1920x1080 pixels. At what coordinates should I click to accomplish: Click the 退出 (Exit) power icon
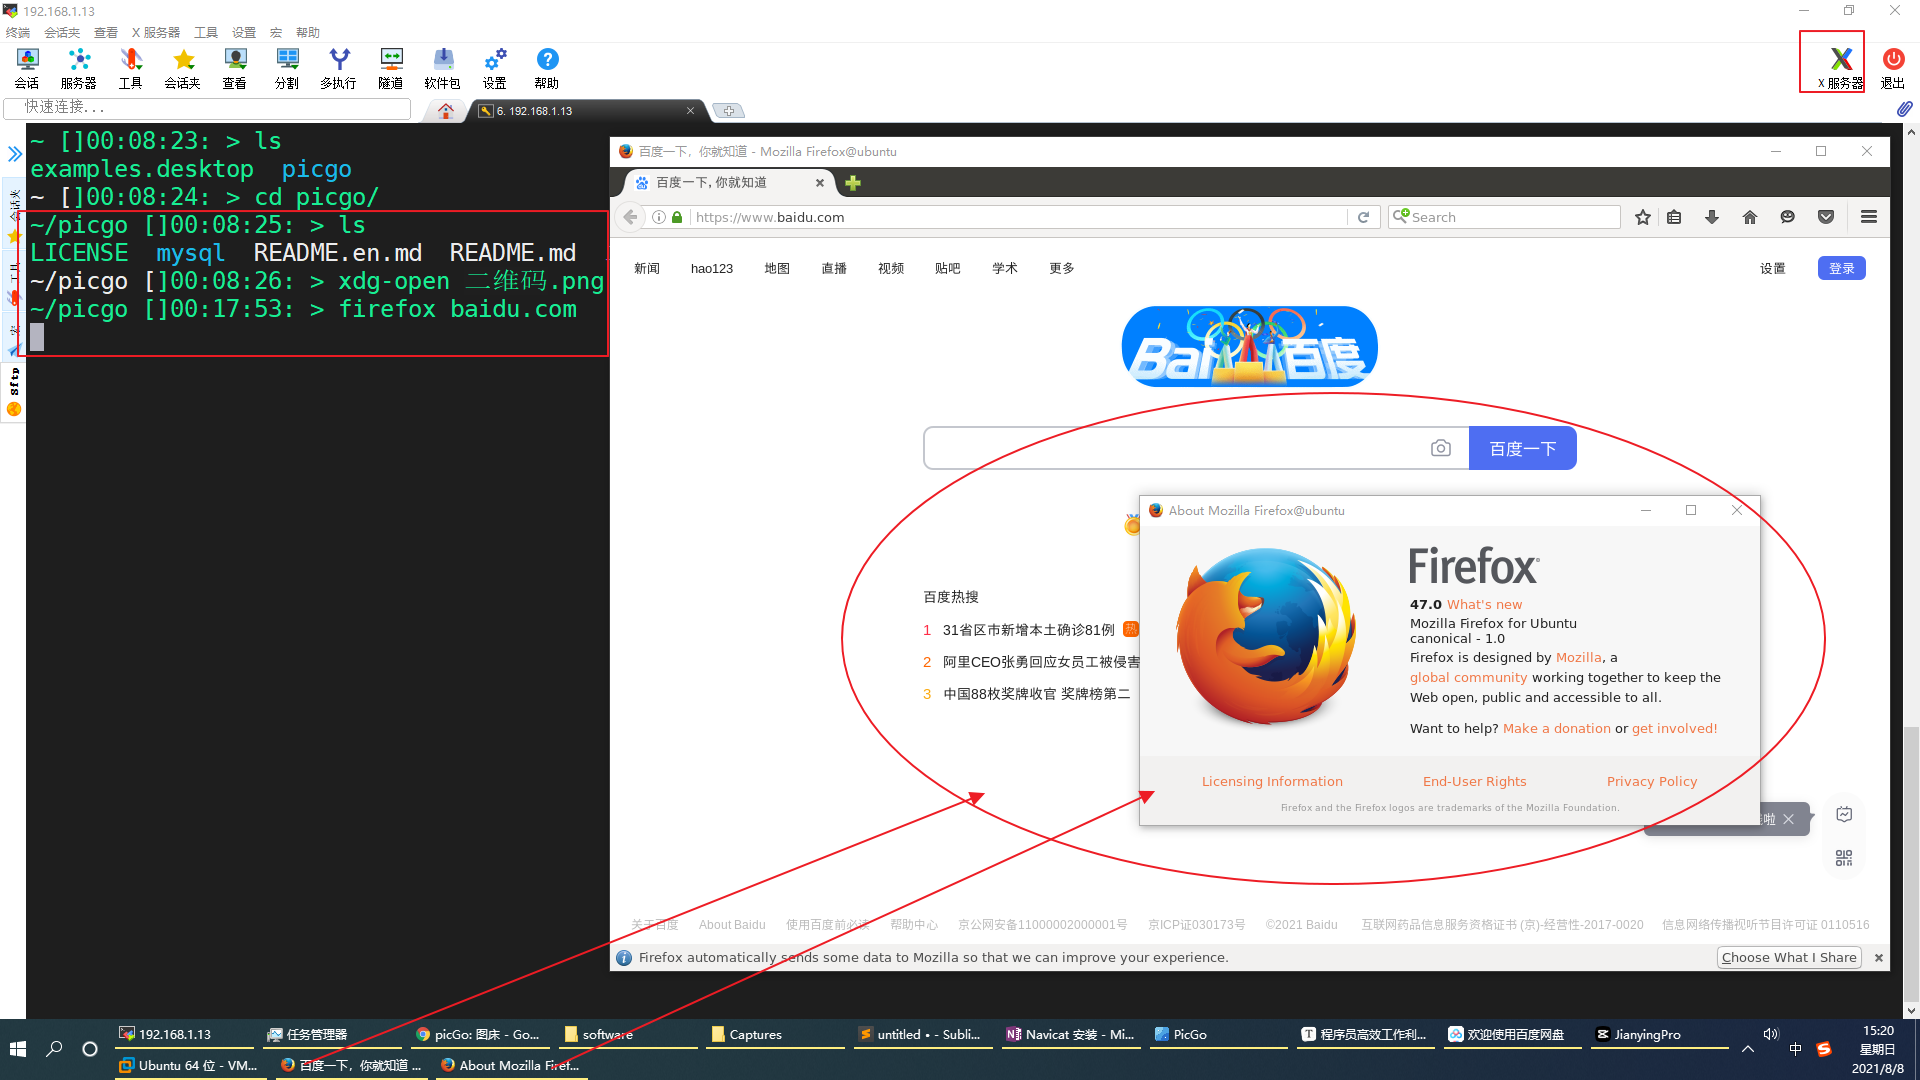(1893, 68)
